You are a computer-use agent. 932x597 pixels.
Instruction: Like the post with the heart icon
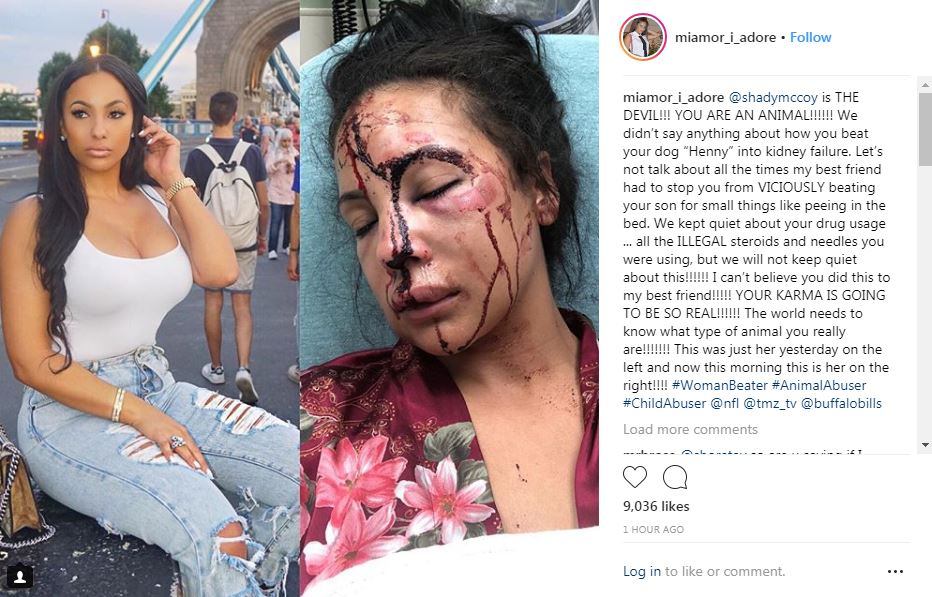point(635,477)
